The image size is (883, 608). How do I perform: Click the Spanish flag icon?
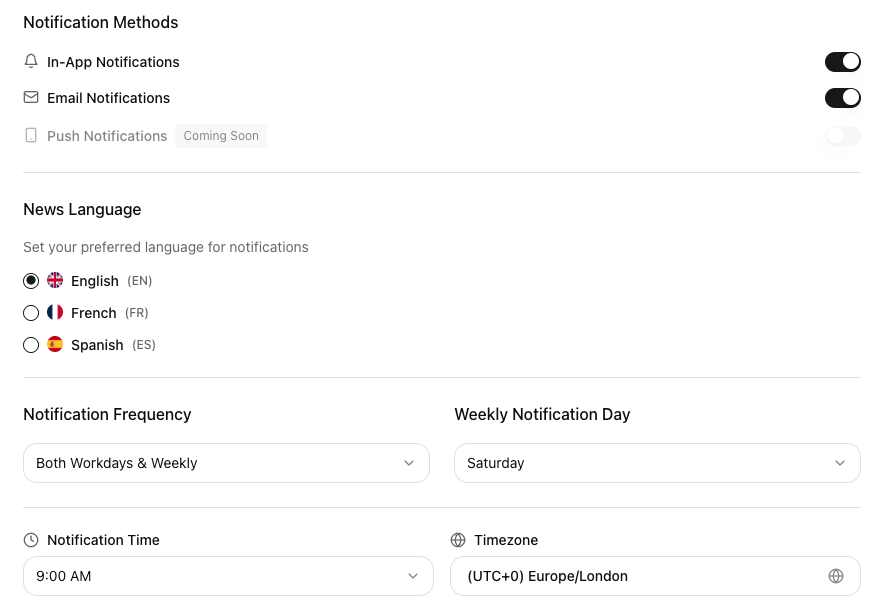point(55,345)
